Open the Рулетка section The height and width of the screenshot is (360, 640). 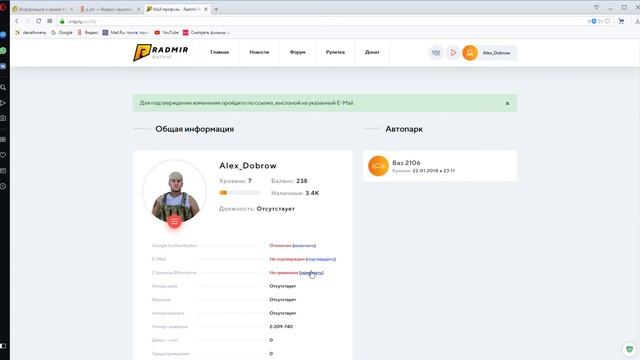click(x=335, y=52)
